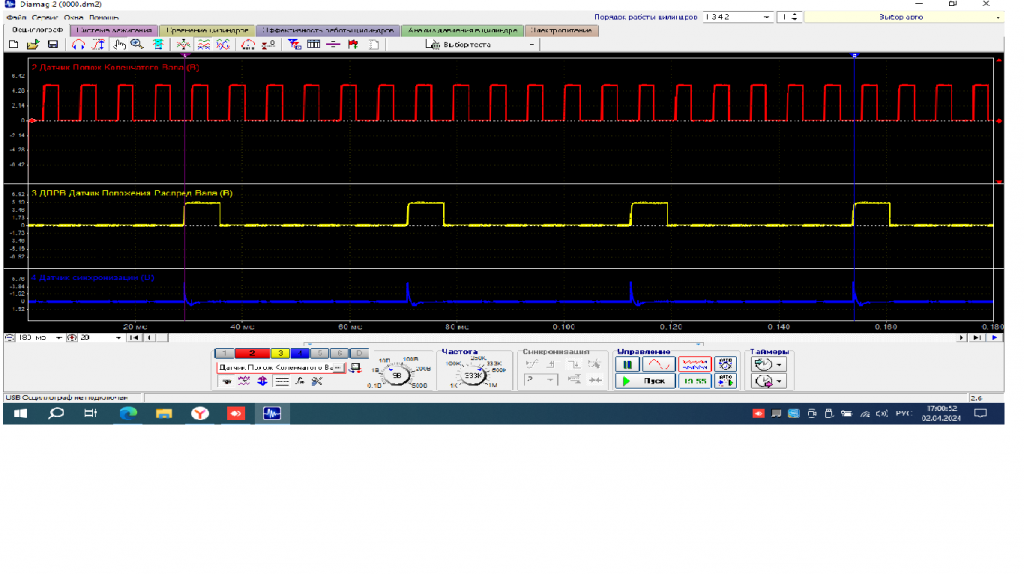Click the monitor icon beside channel name field

[355, 368]
